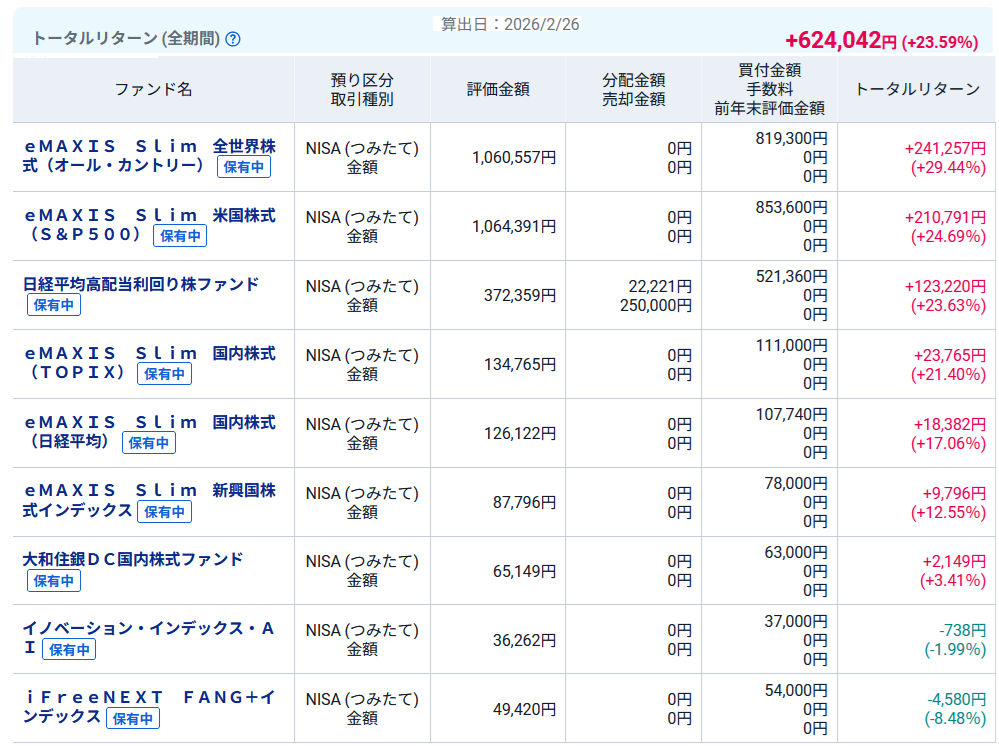
Task: Click the +210,791円 total return value
Action: coord(945,217)
